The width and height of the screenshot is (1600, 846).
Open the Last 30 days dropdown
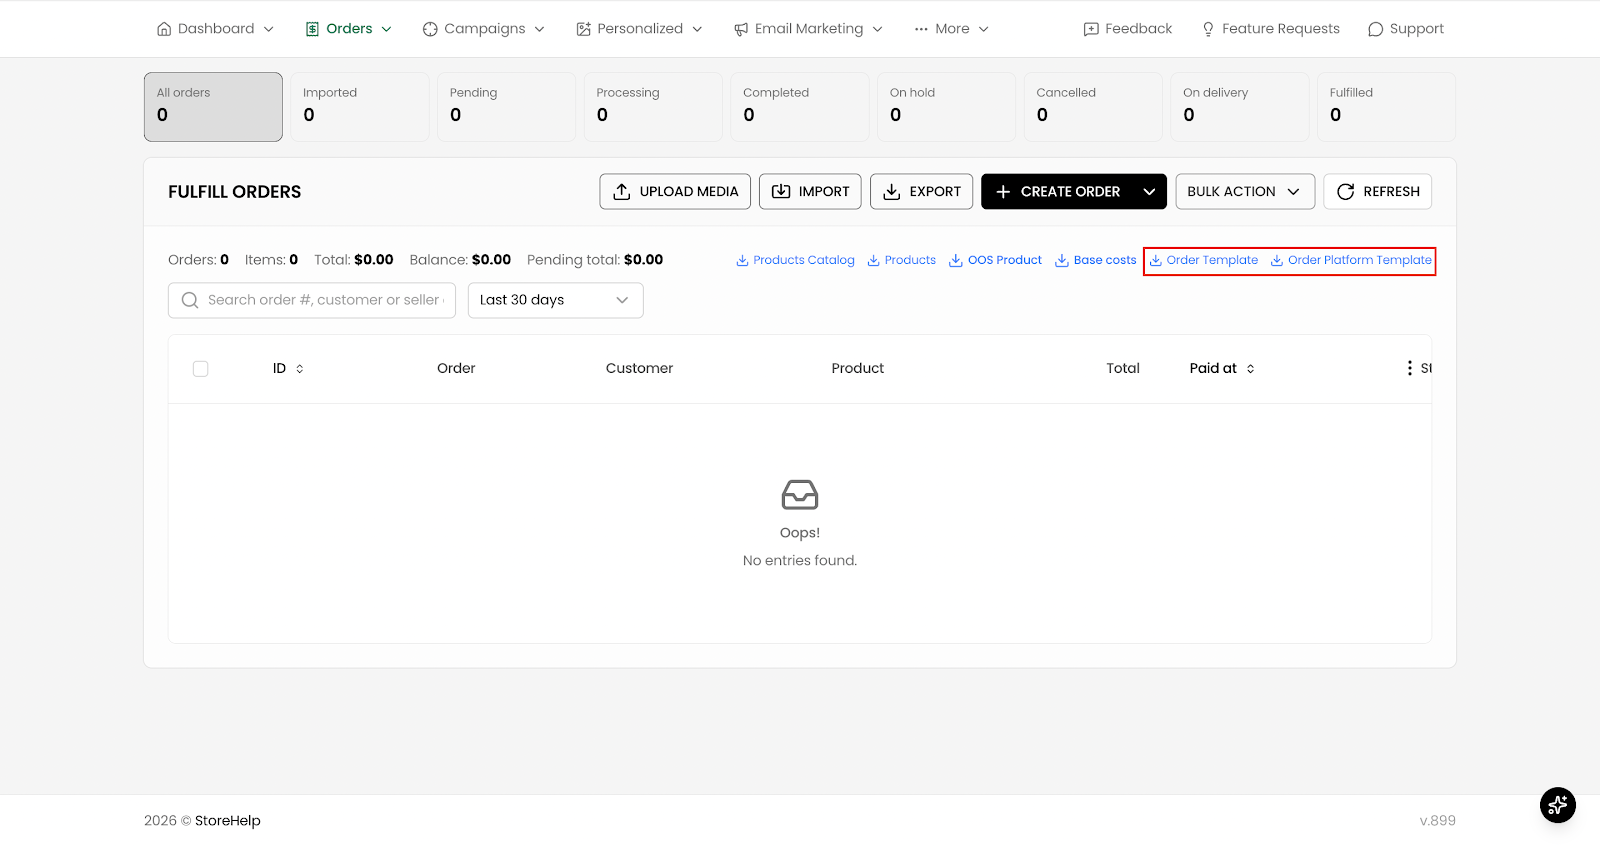tap(556, 300)
